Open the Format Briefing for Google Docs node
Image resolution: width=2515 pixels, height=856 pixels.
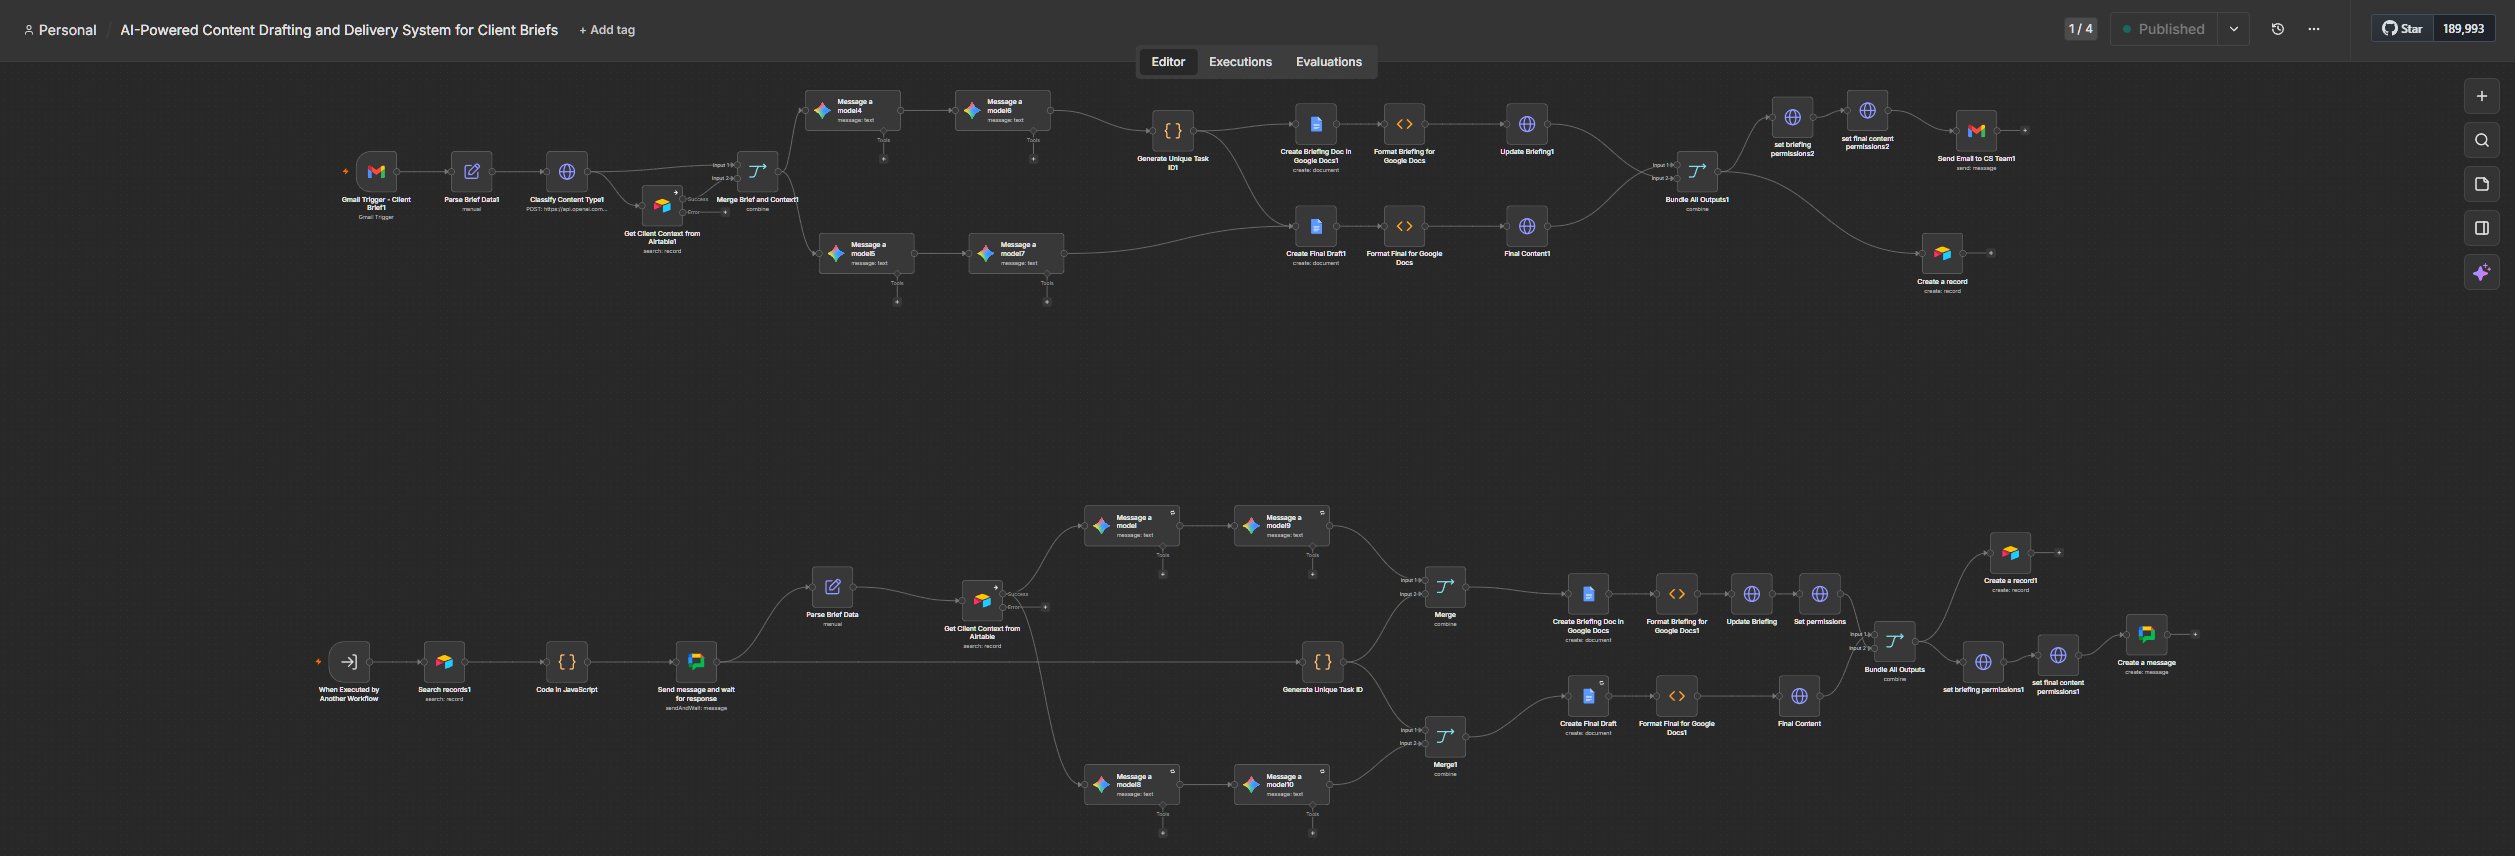tap(1404, 124)
